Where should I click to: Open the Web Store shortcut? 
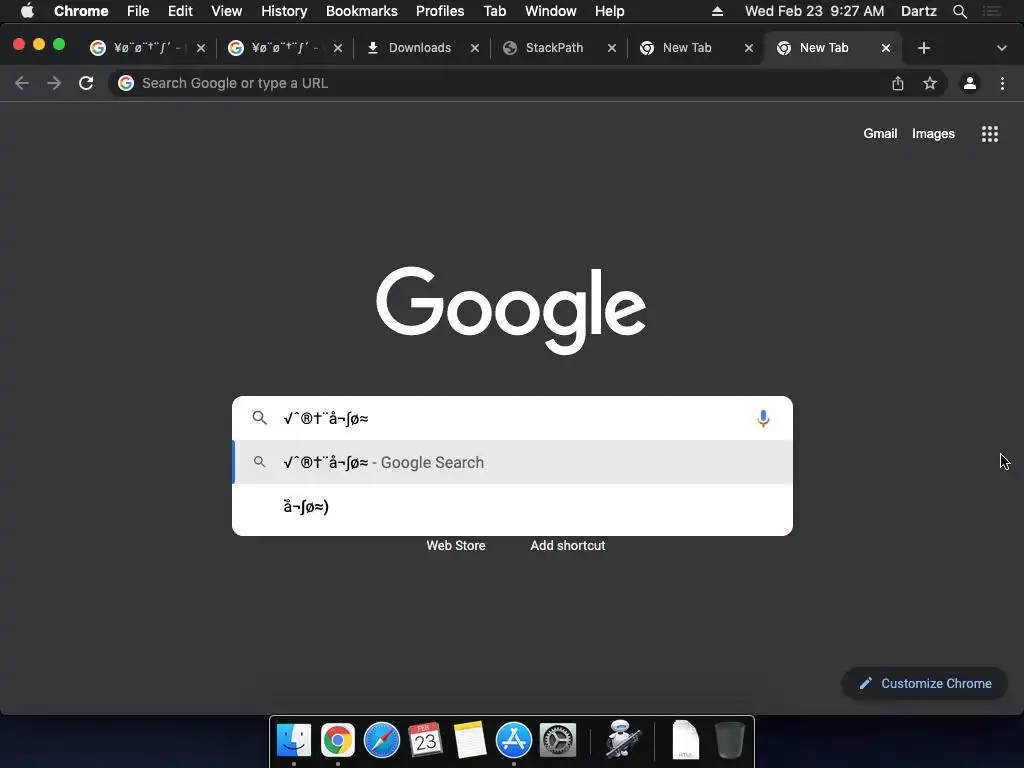pyautogui.click(x=456, y=545)
